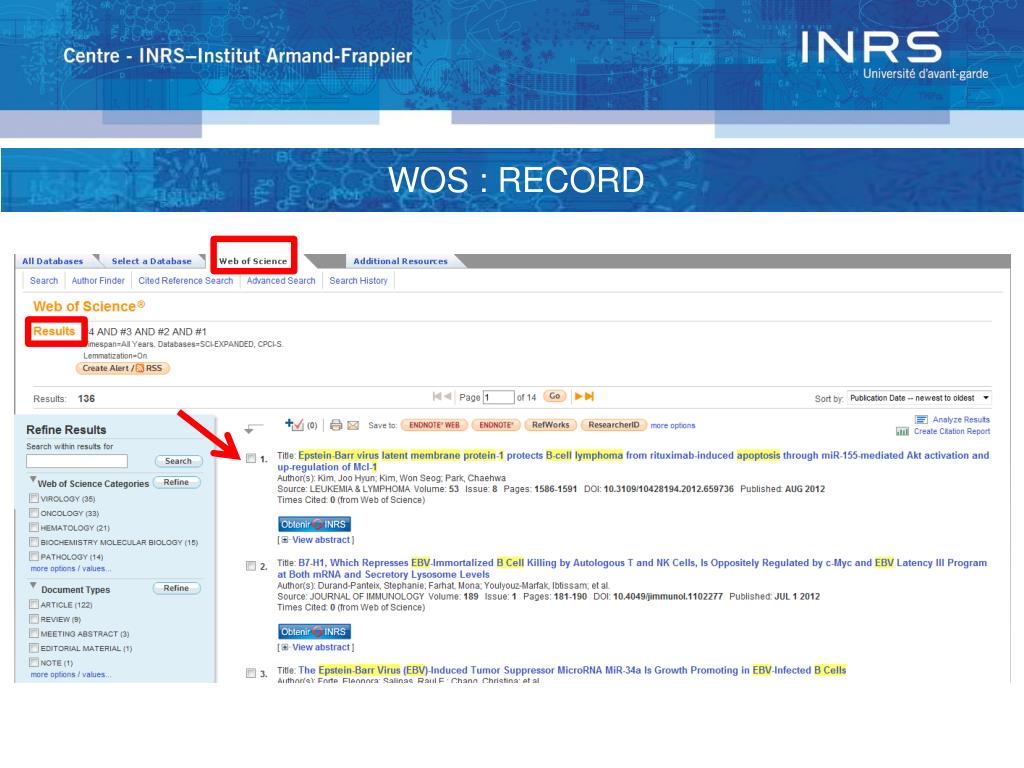Screen dimensions: 1024x768
Task: Add marked records plus-check icon
Action: point(294,424)
